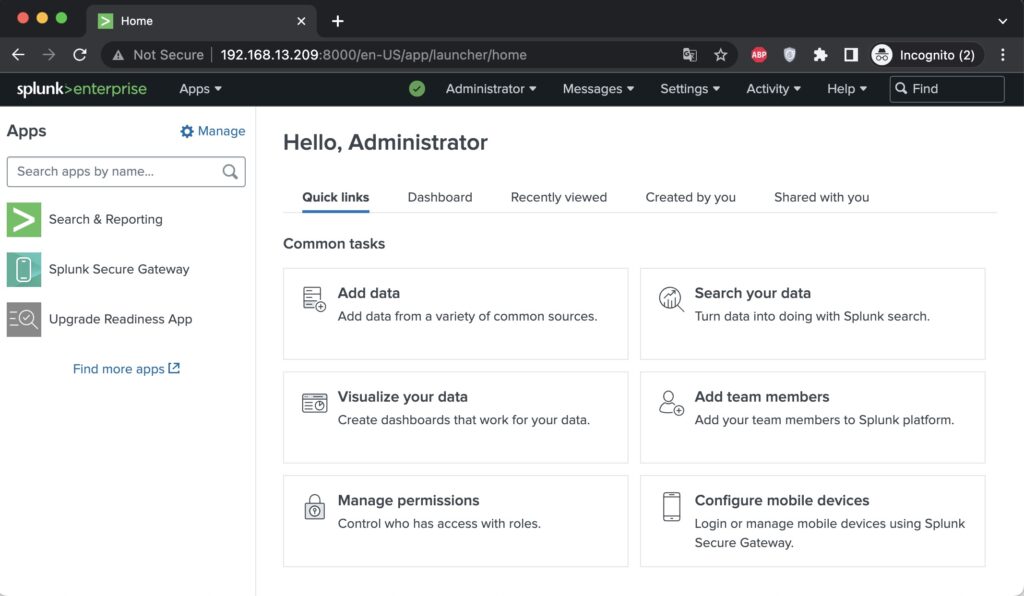The image size is (1024, 596).
Task: Click the Search & Reporting app name
Action: pyautogui.click(x=106, y=219)
